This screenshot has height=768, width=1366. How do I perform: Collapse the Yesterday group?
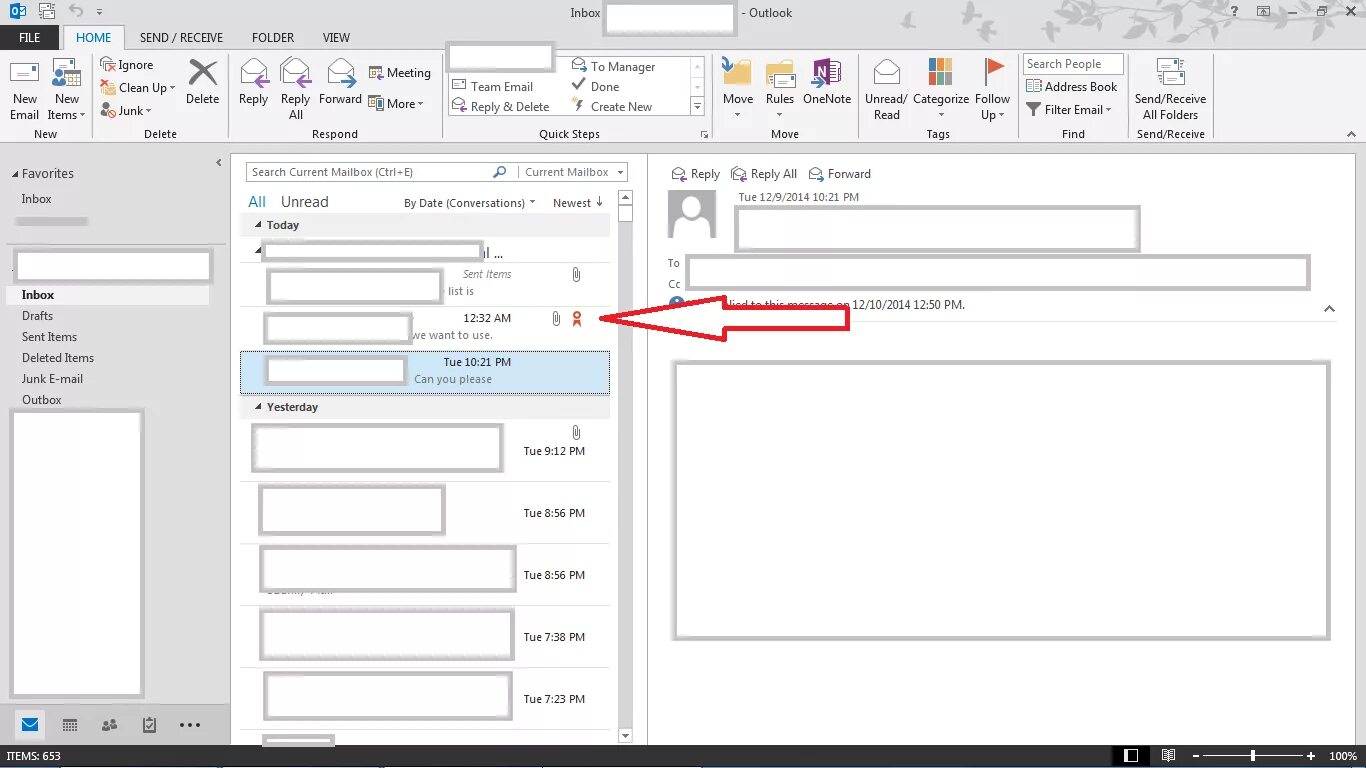click(259, 407)
